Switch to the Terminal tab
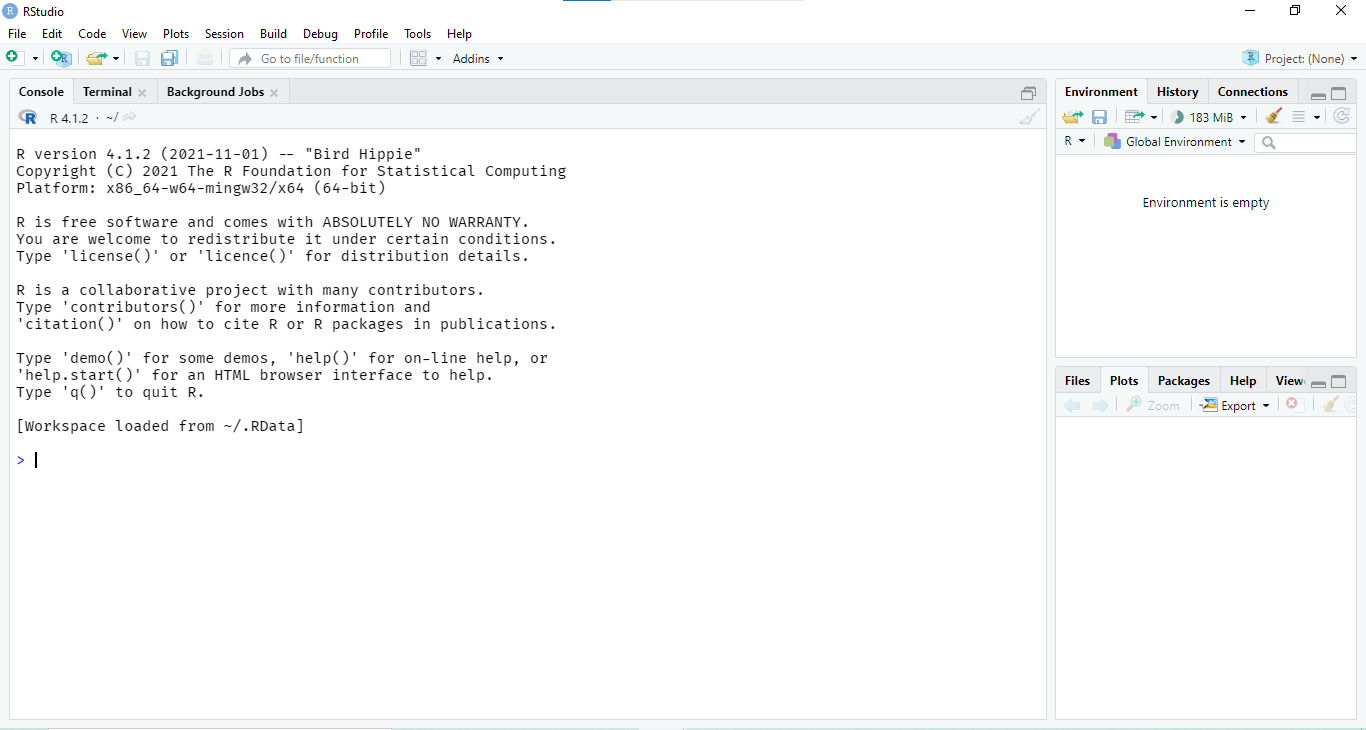Screen dimensions: 1366x730 (x=106, y=91)
